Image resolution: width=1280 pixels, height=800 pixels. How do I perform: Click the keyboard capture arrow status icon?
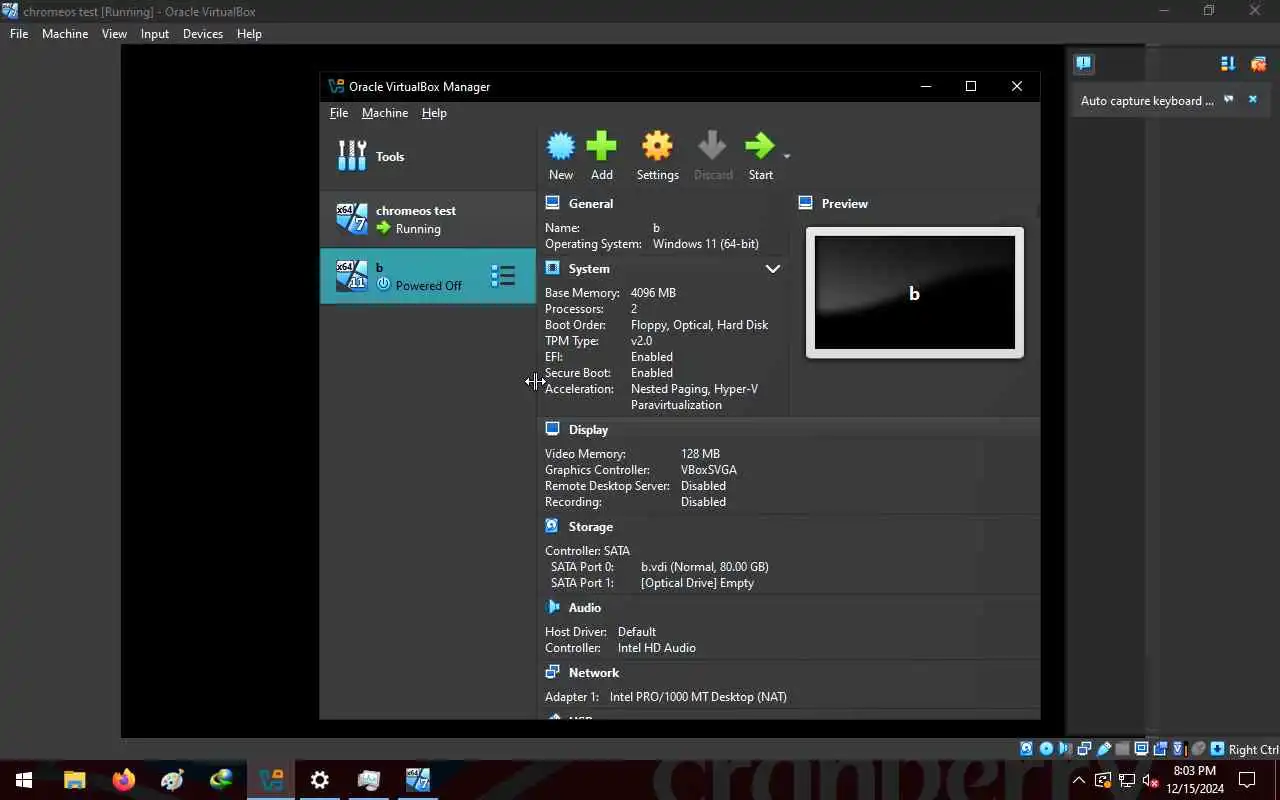(1217, 749)
